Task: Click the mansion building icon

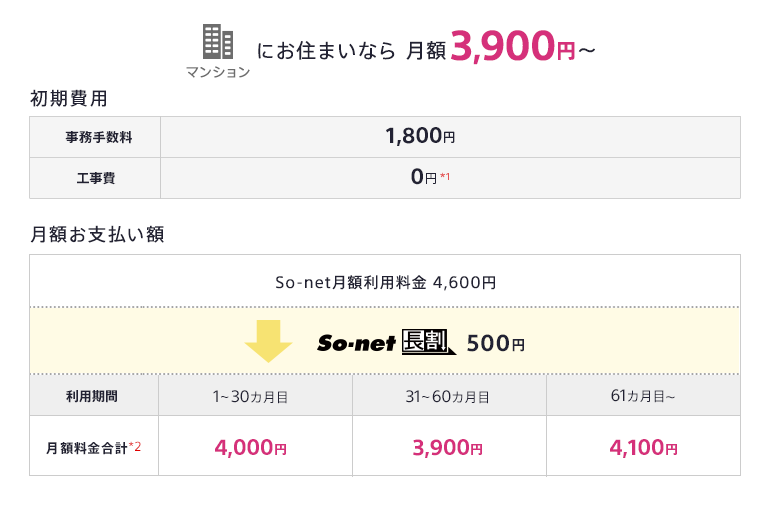Action: coord(218,43)
